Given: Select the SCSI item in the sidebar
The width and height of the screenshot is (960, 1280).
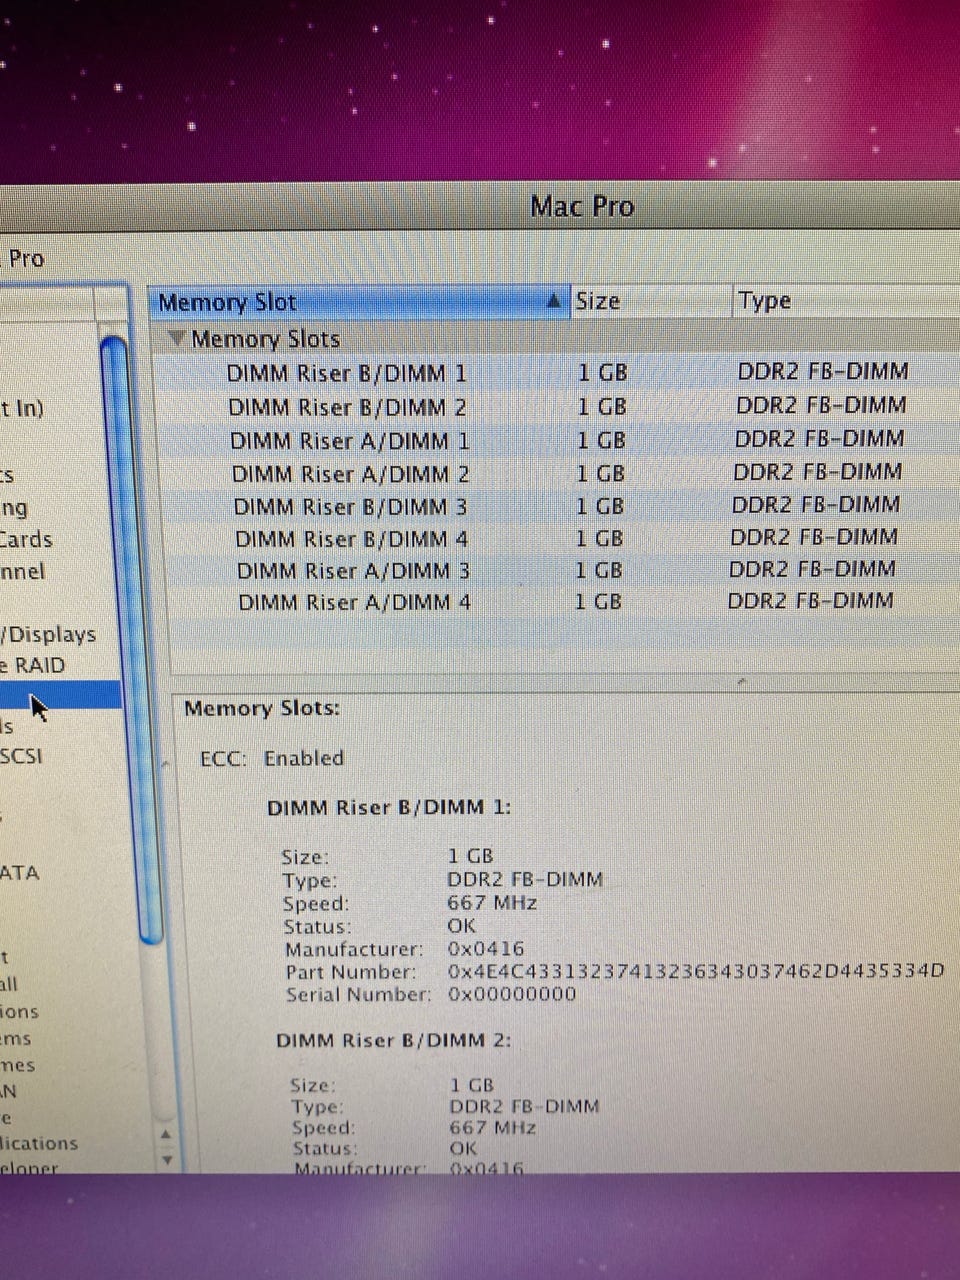Looking at the screenshot, I should click(21, 756).
